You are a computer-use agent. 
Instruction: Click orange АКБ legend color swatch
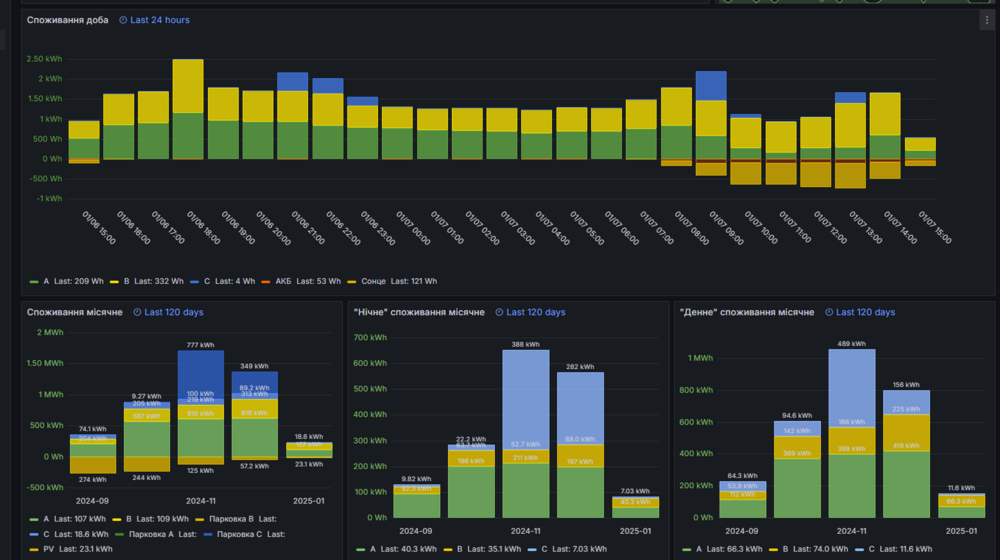click(266, 282)
